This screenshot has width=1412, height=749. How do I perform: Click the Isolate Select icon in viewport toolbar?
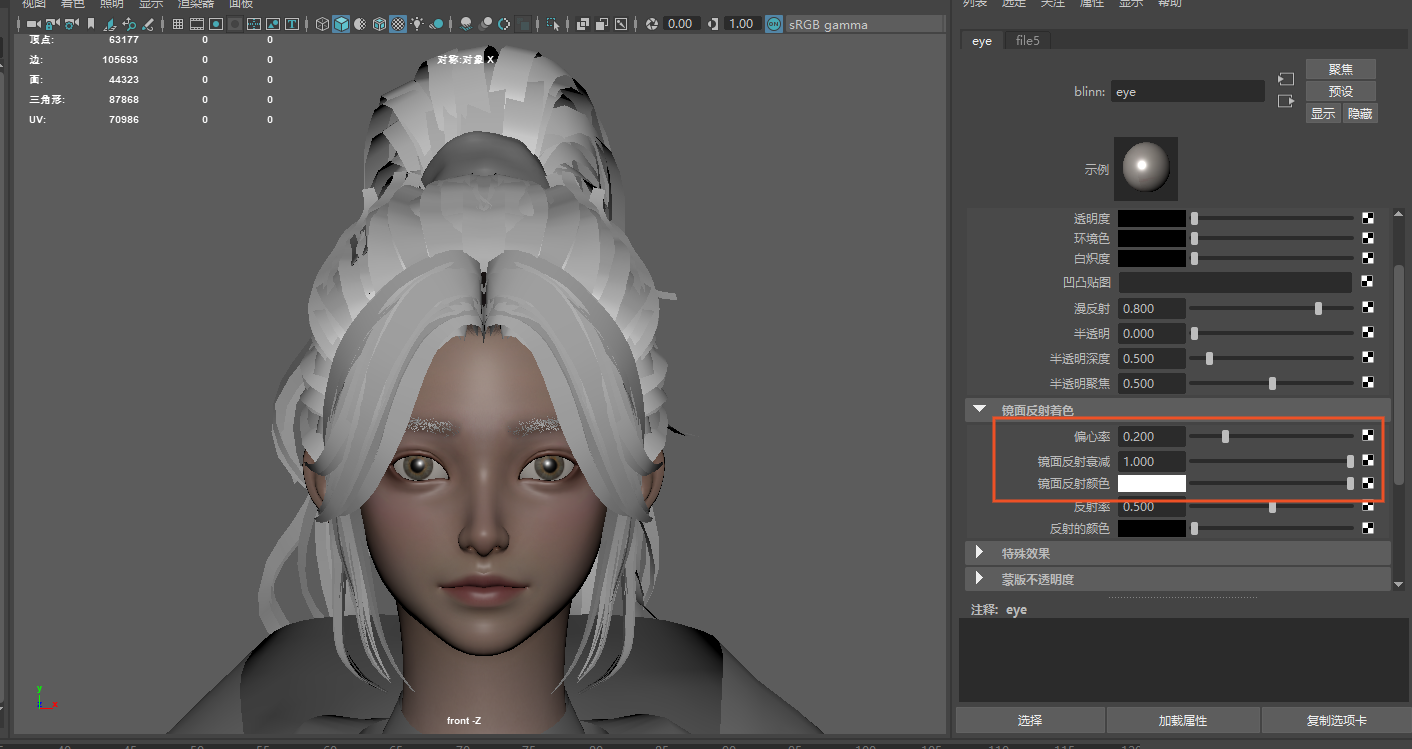coord(554,24)
